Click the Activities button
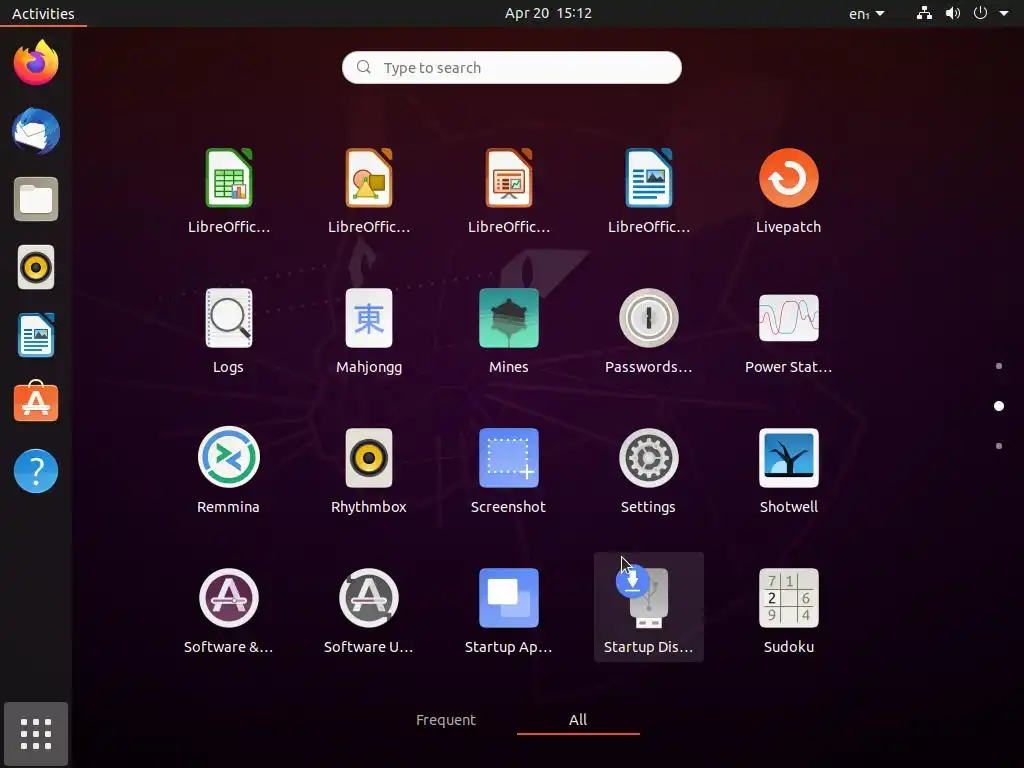 click(43, 13)
